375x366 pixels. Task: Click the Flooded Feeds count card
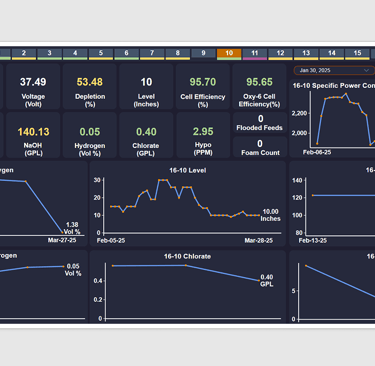(x=260, y=123)
